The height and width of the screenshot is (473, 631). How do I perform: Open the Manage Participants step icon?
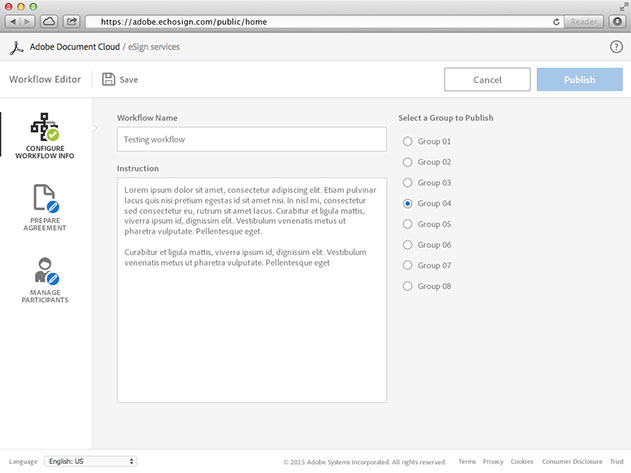point(45,271)
